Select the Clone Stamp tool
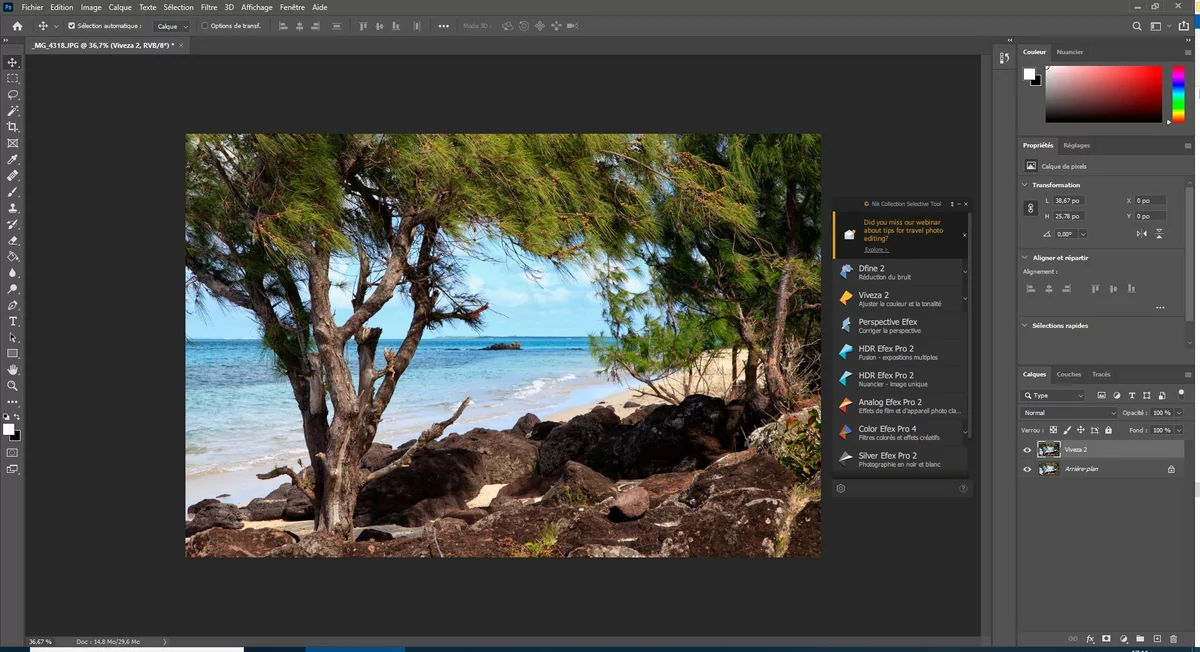1200x652 pixels. [13, 208]
